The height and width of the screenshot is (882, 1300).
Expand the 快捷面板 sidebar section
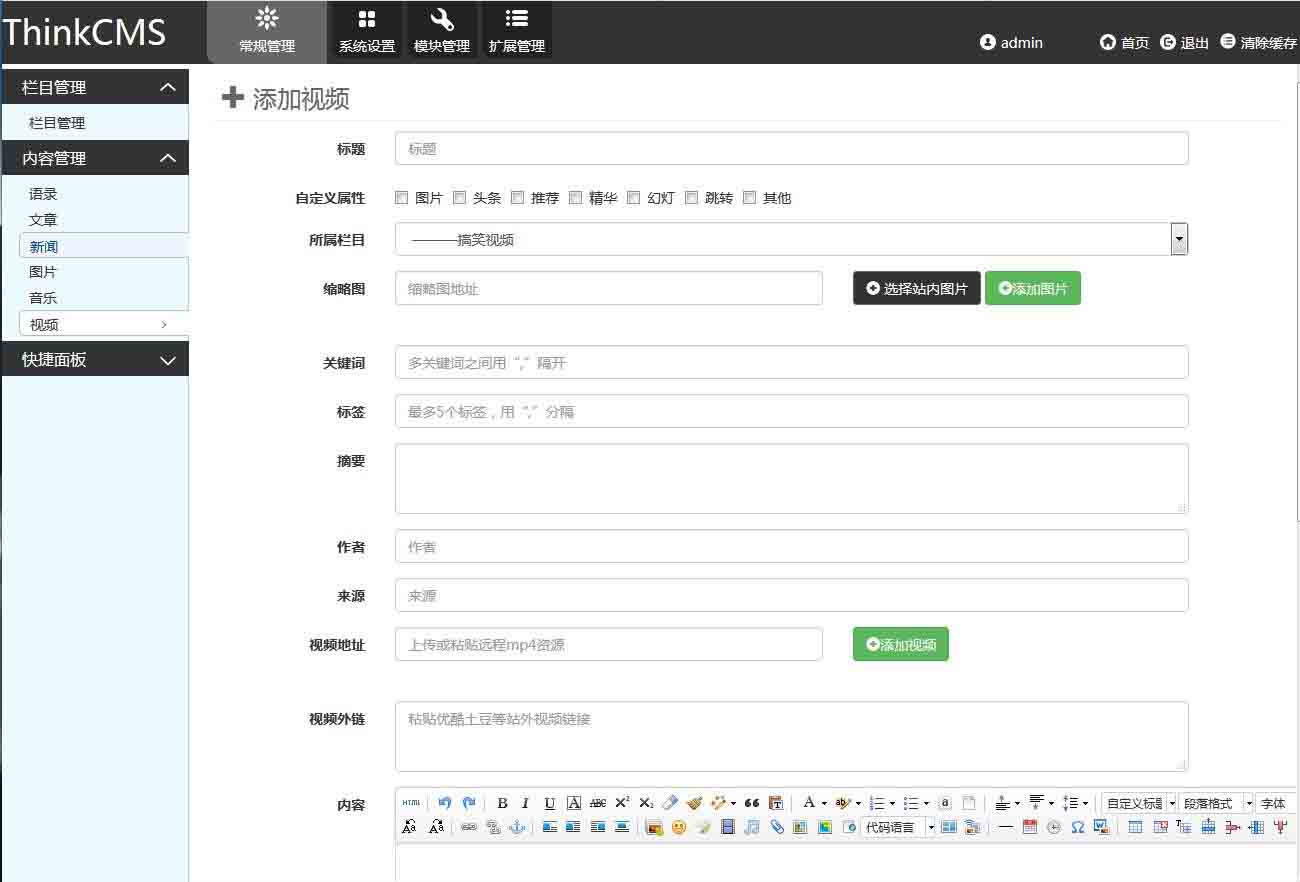click(x=168, y=360)
